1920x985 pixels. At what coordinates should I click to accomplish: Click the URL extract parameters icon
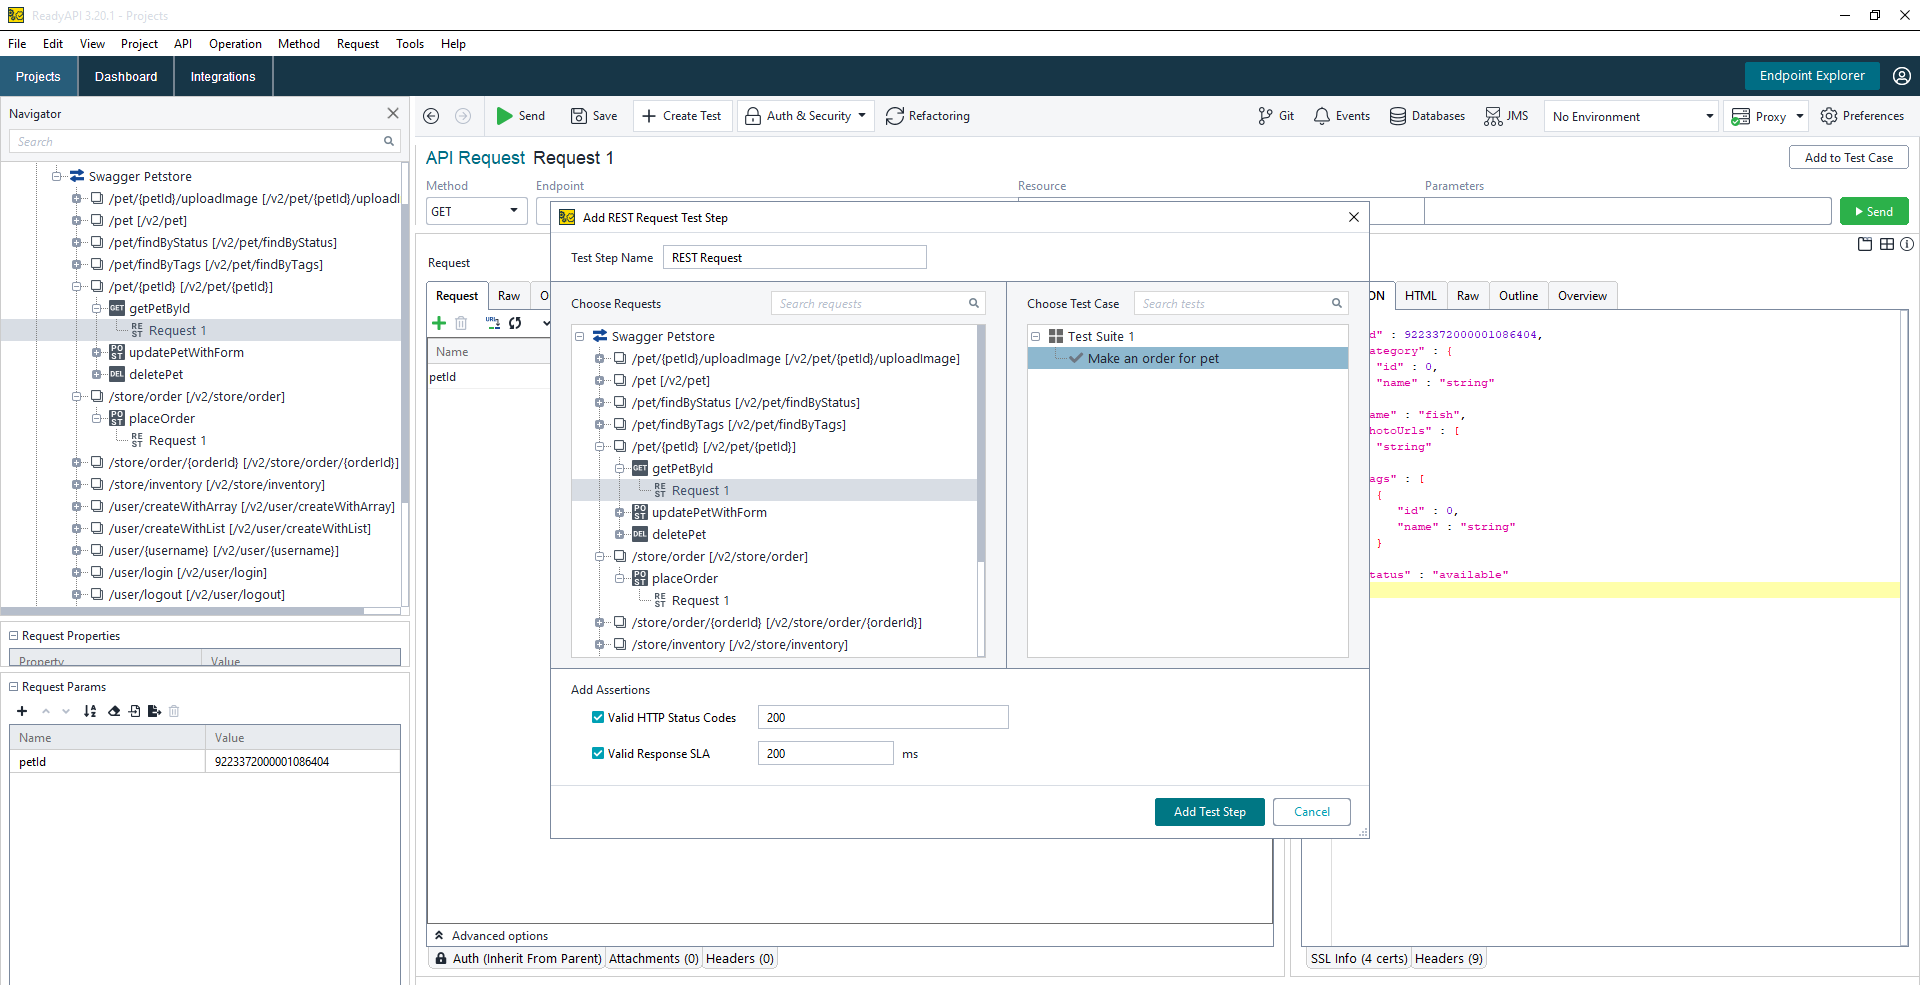point(492,323)
